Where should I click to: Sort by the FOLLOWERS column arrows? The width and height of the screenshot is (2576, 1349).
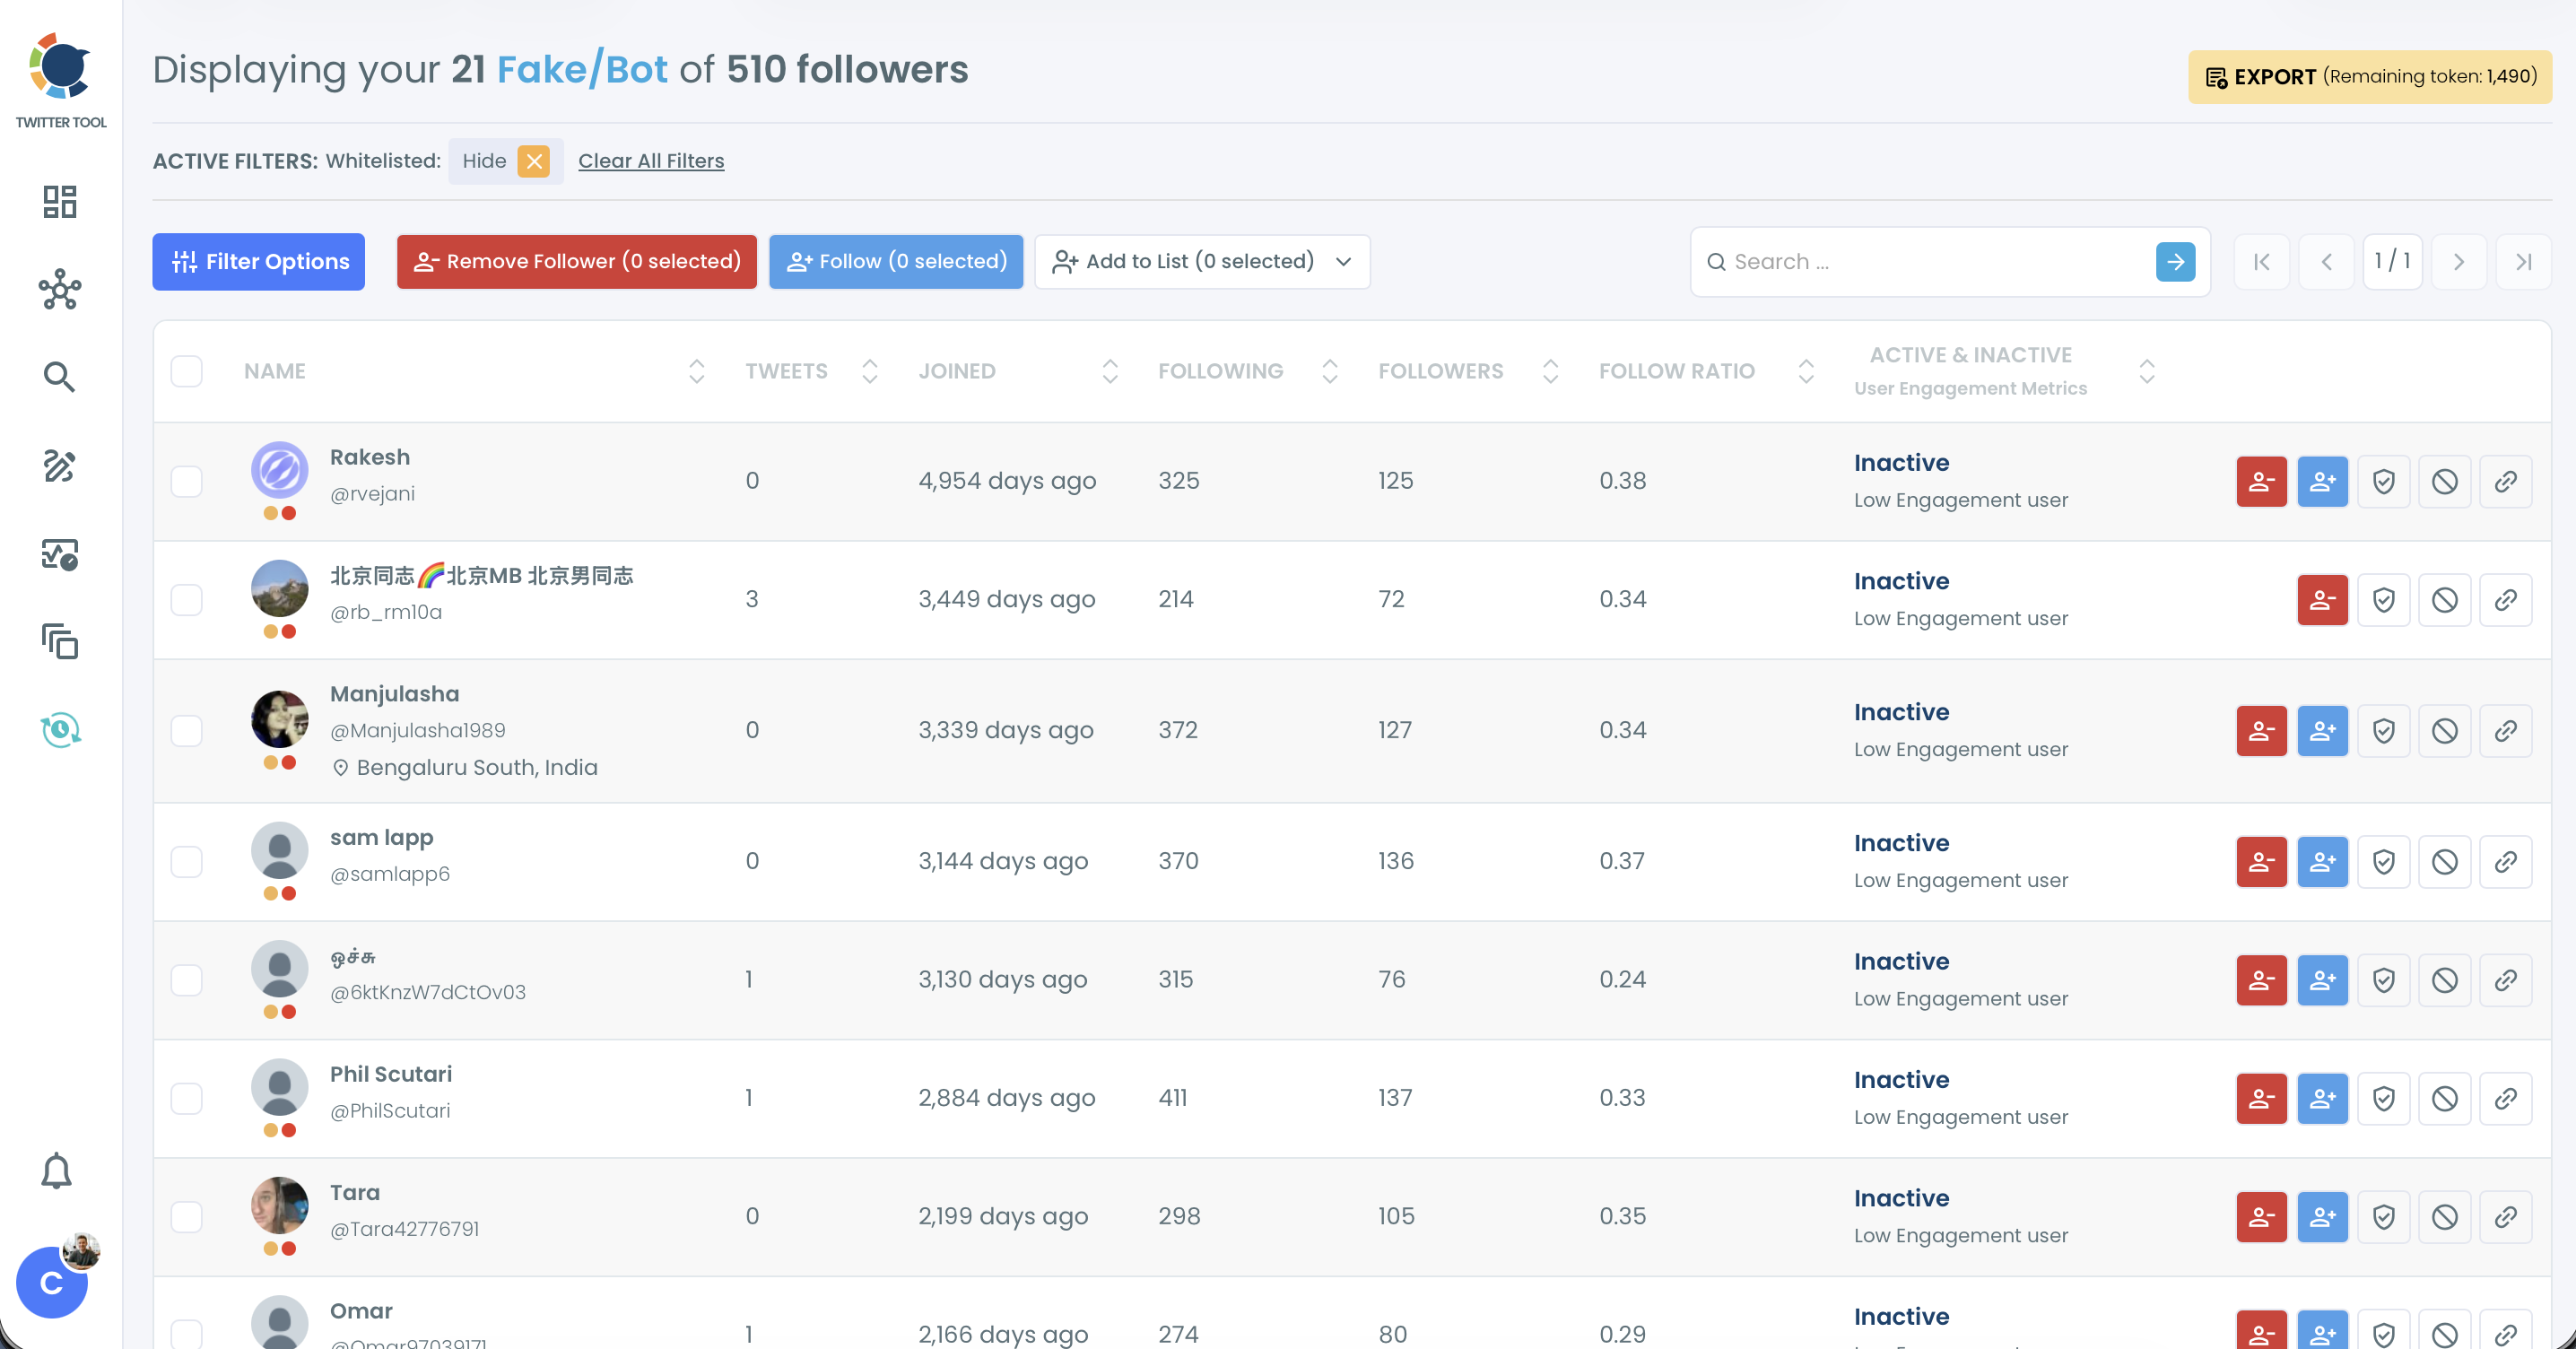pyautogui.click(x=1550, y=371)
